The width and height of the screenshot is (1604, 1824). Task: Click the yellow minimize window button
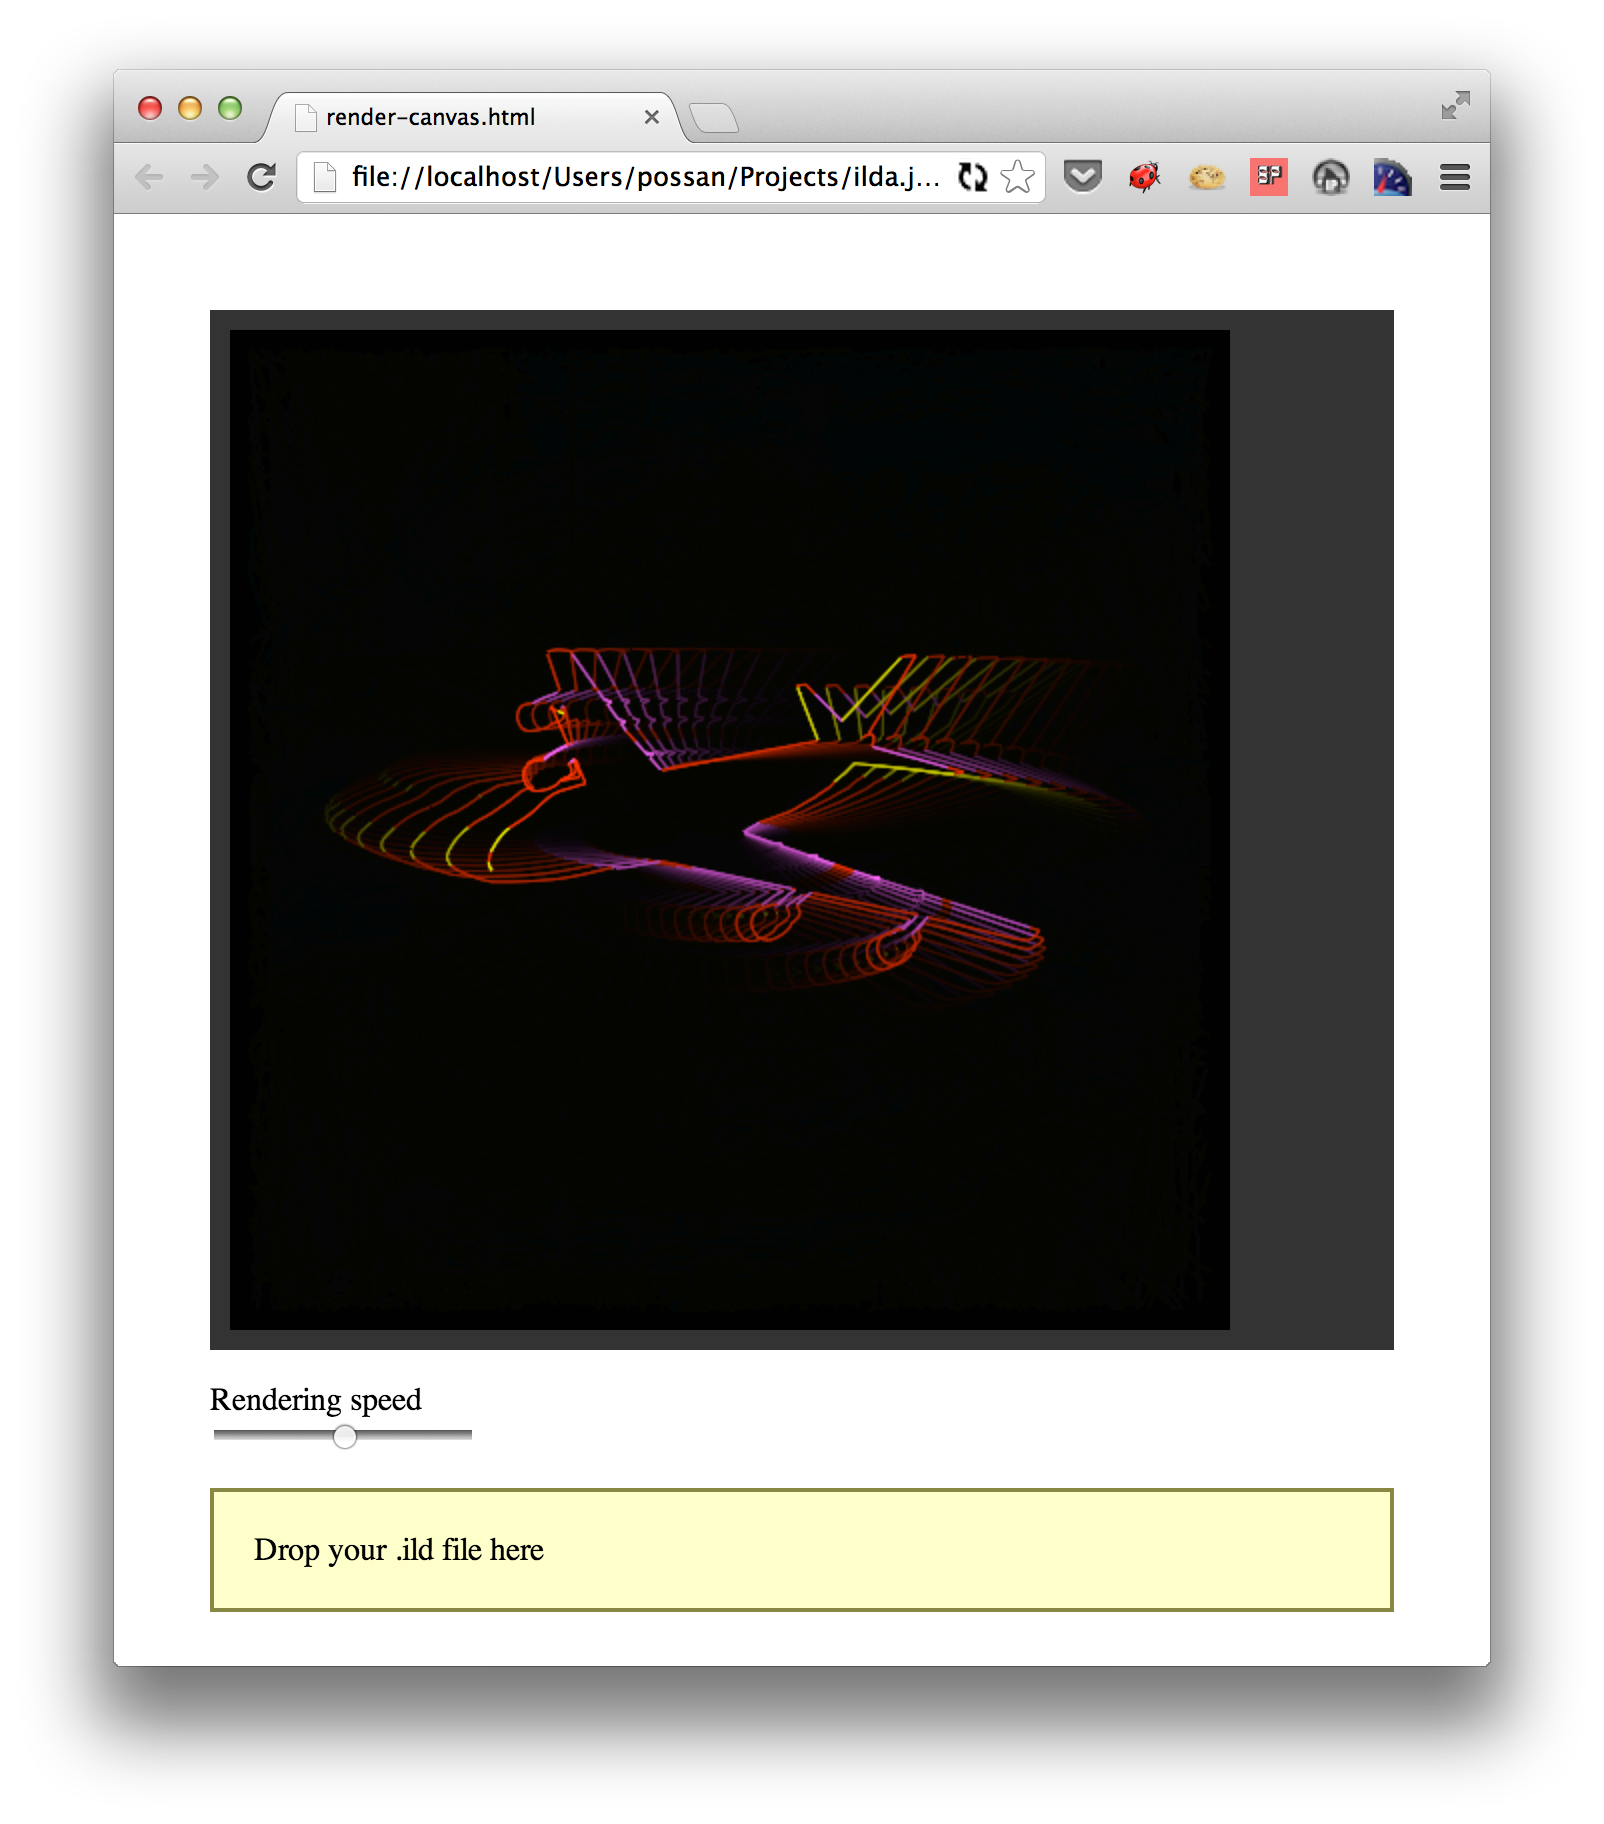[190, 108]
